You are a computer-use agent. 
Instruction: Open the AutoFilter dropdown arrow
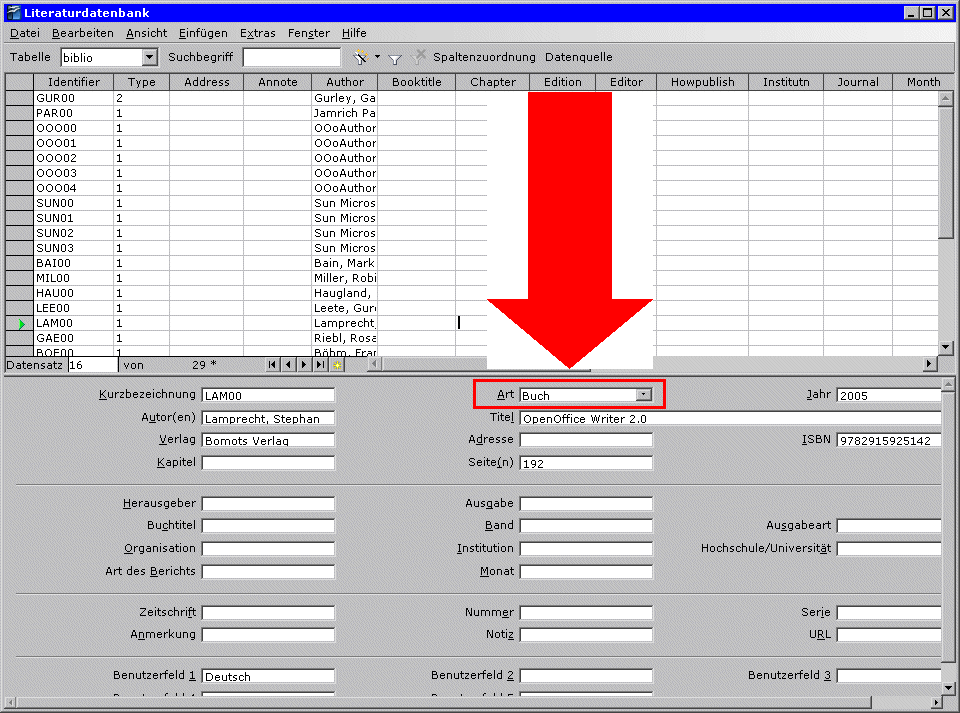[377, 58]
